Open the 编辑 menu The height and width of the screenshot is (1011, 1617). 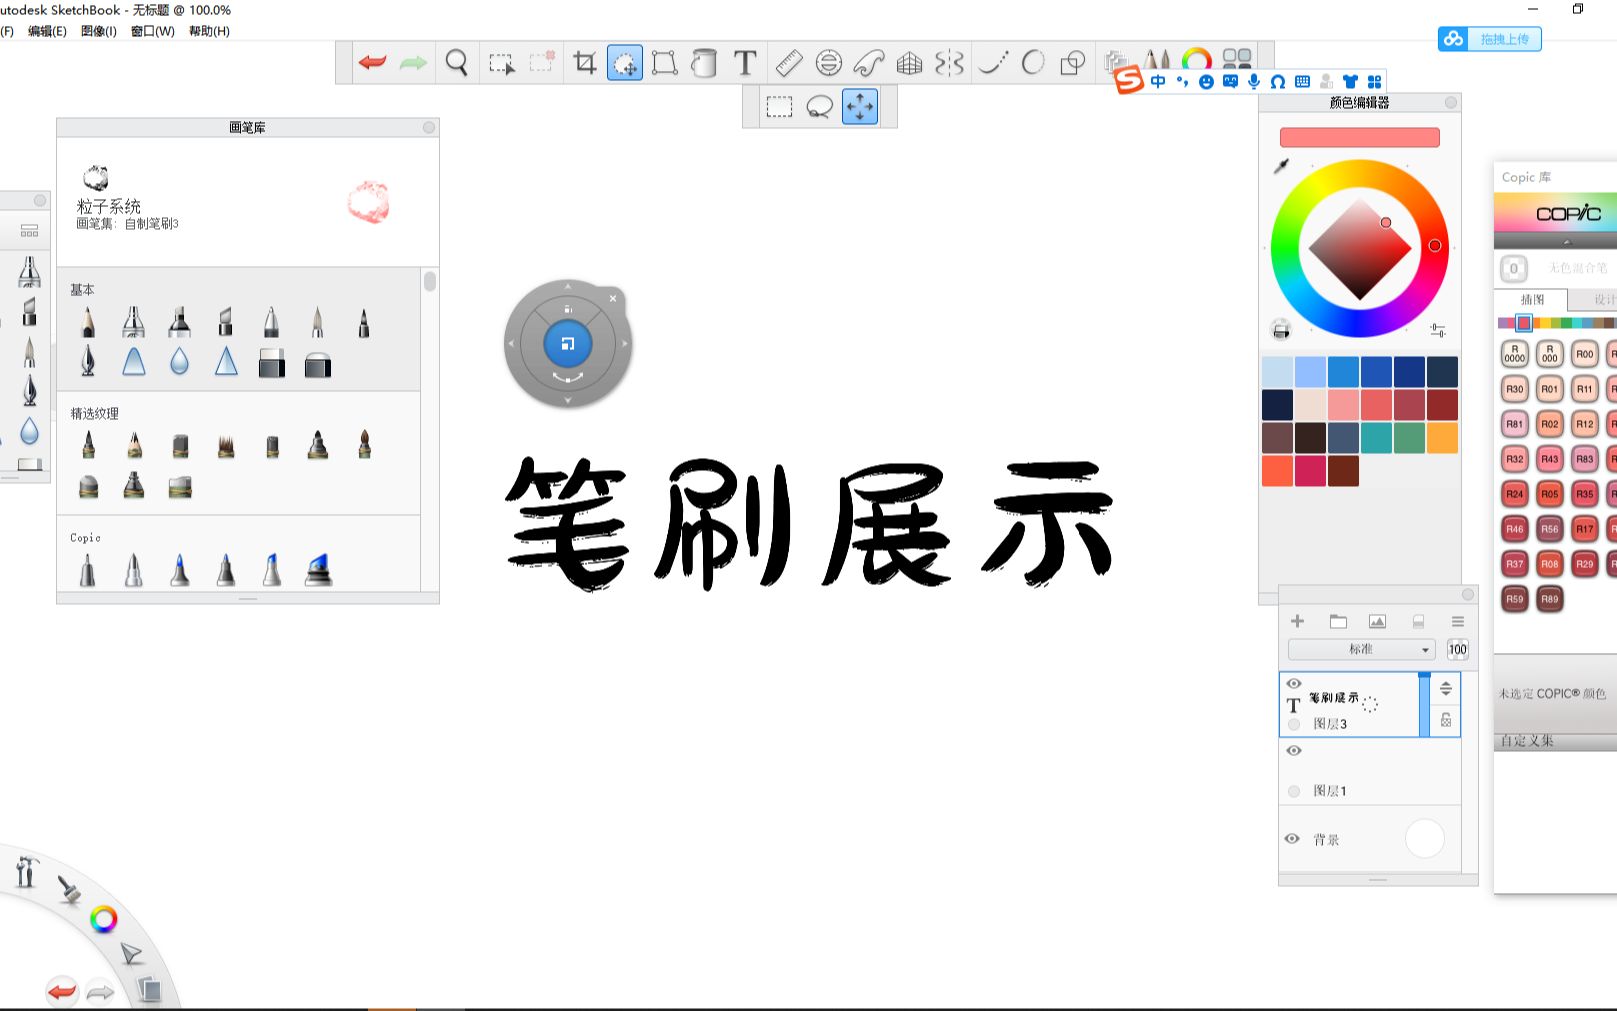click(48, 31)
